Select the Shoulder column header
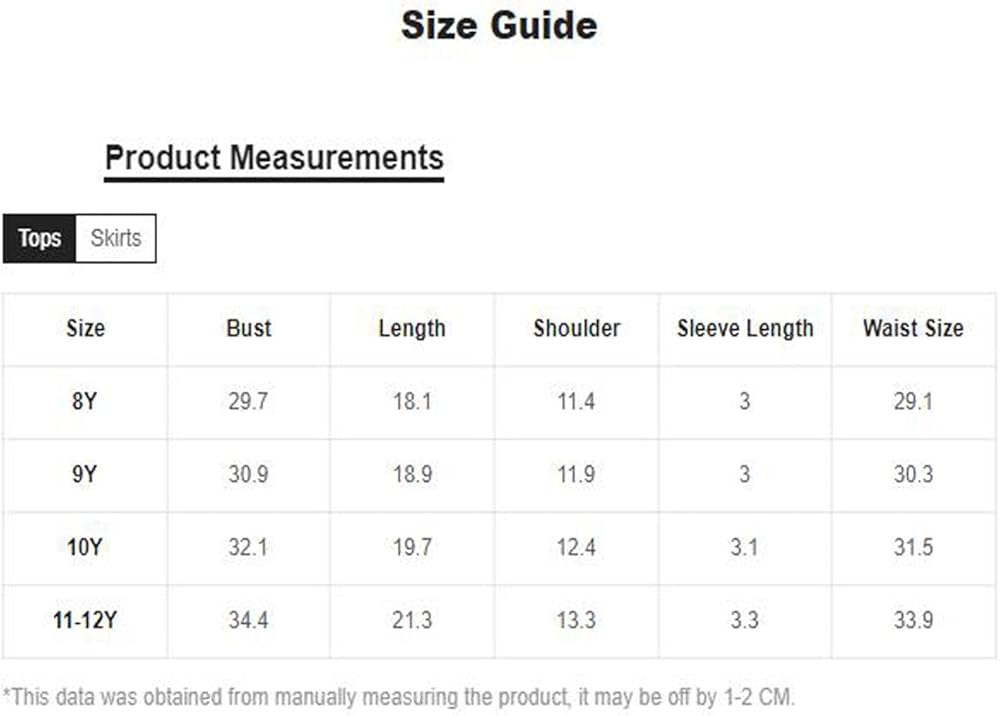This screenshot has width=1000, height=716. (x=577, y=328)
